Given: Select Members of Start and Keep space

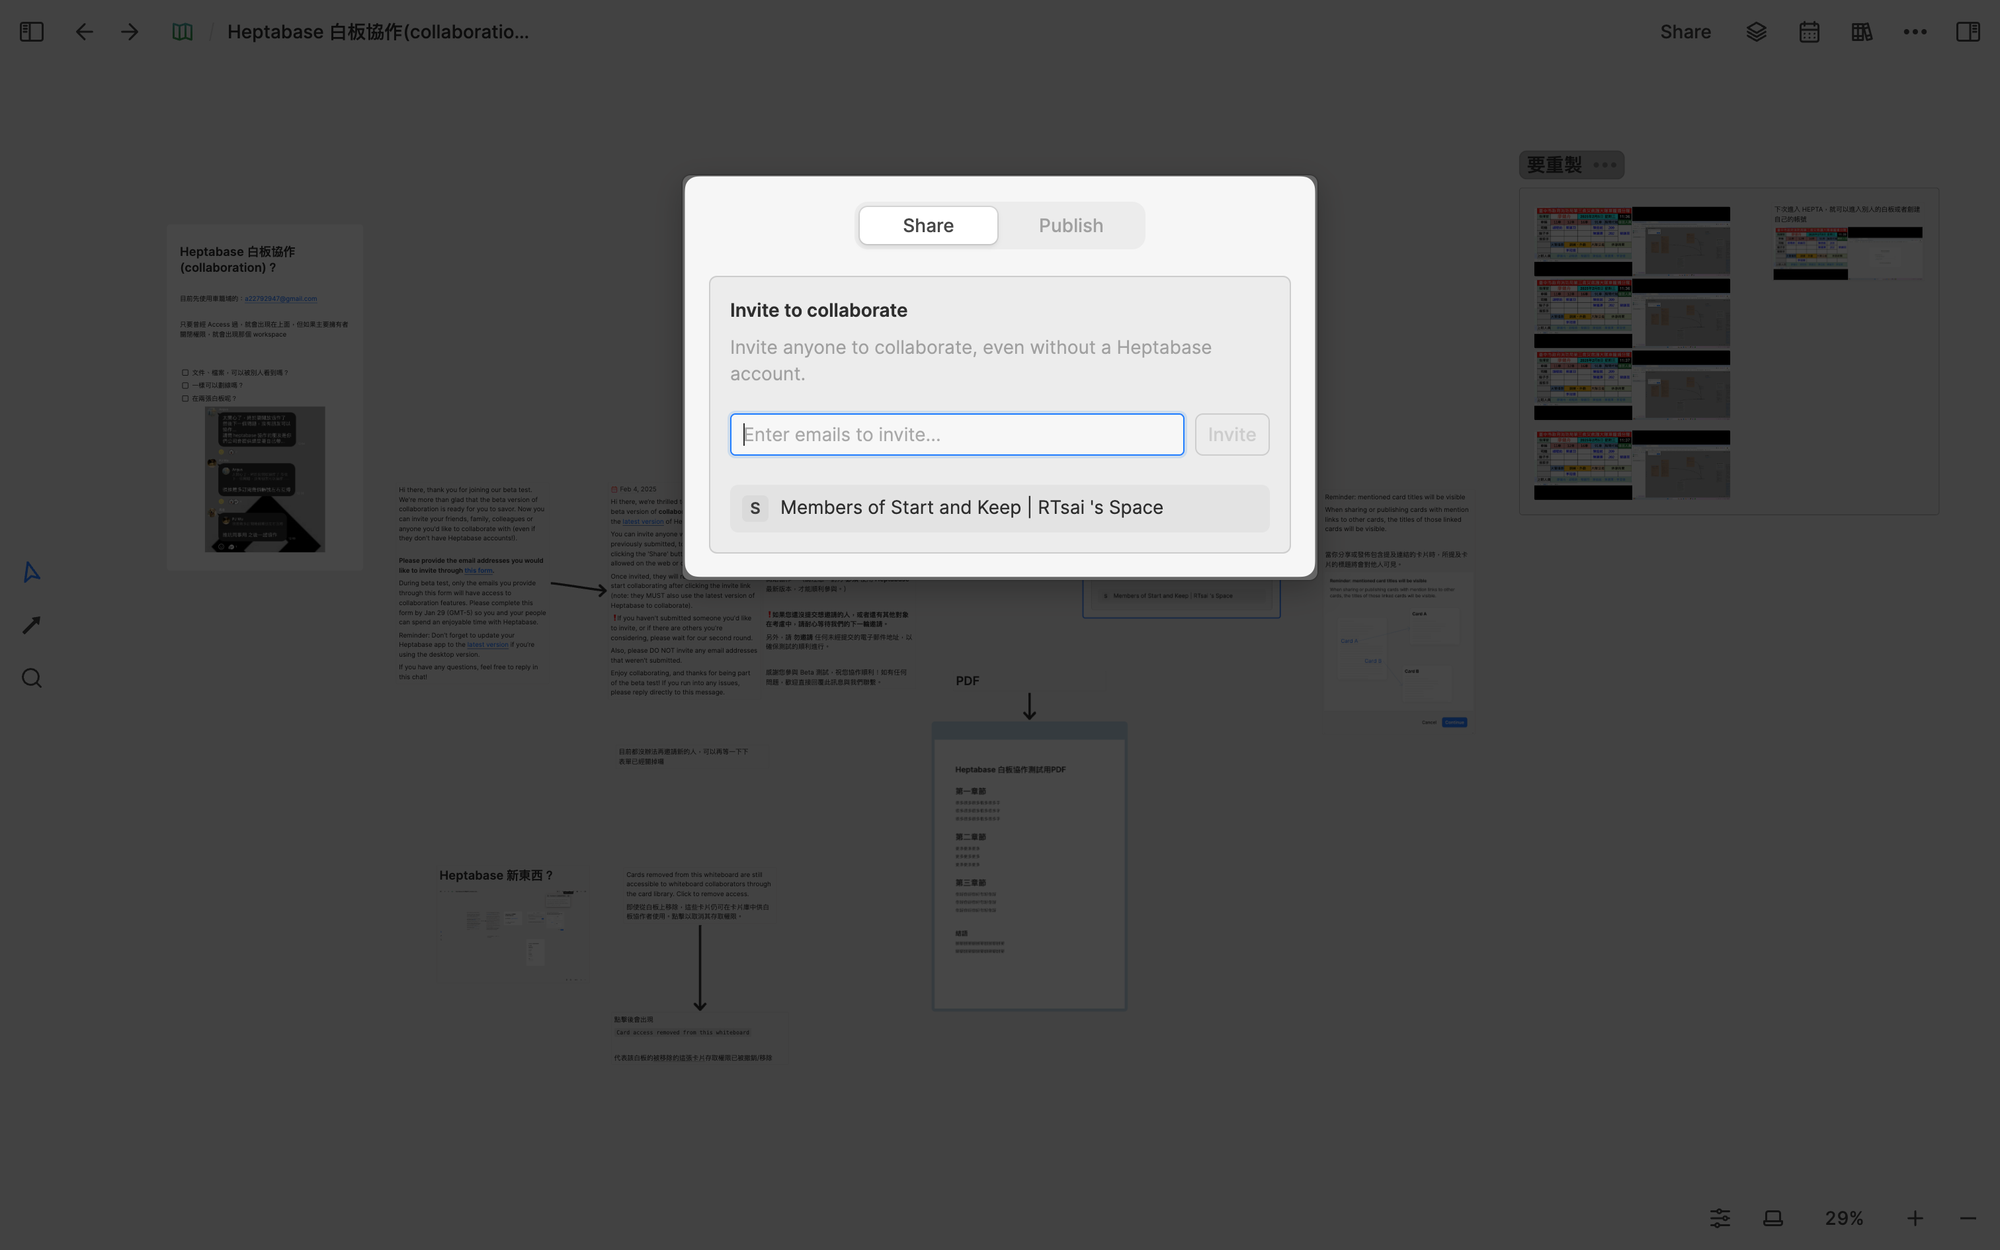Looking at the screenshot, I should pyautogui.click(x=999, y=507).
